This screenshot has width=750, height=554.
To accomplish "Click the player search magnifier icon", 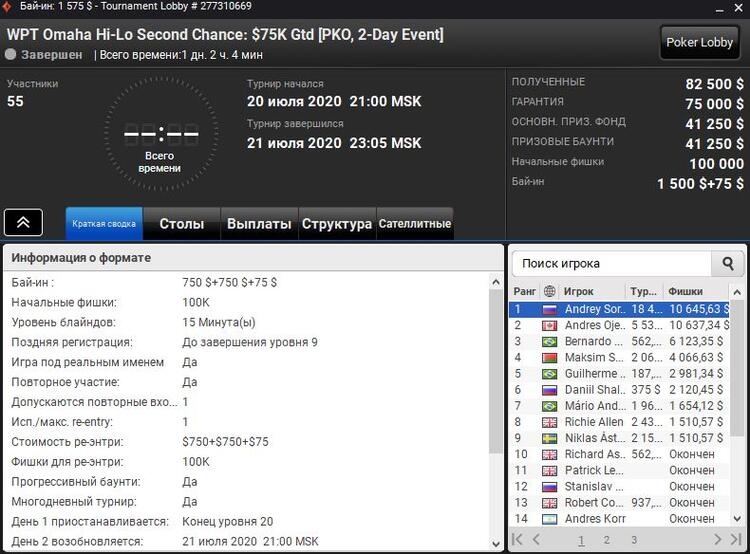I will point(728,264).
